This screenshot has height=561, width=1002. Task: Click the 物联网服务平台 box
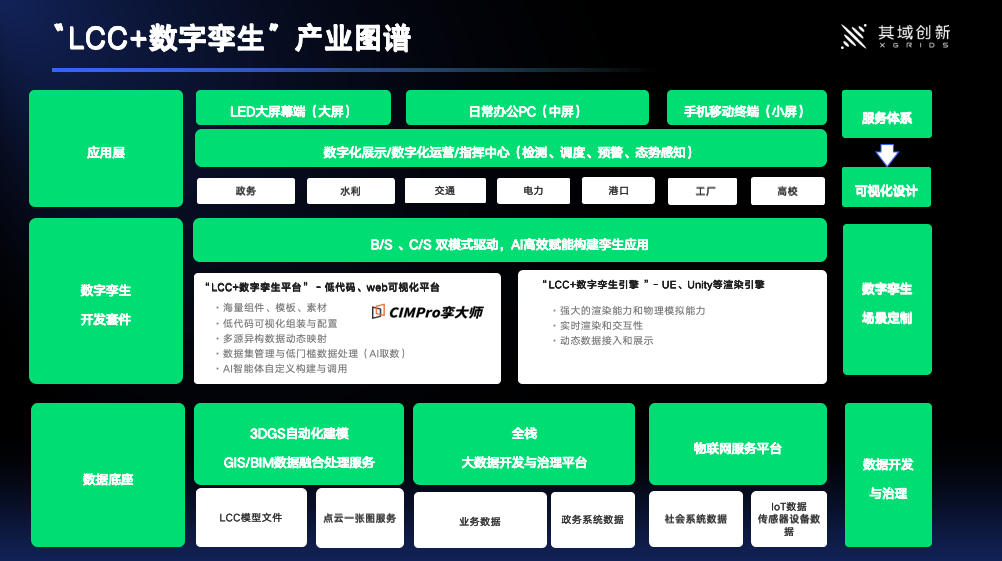coord(738,444)
